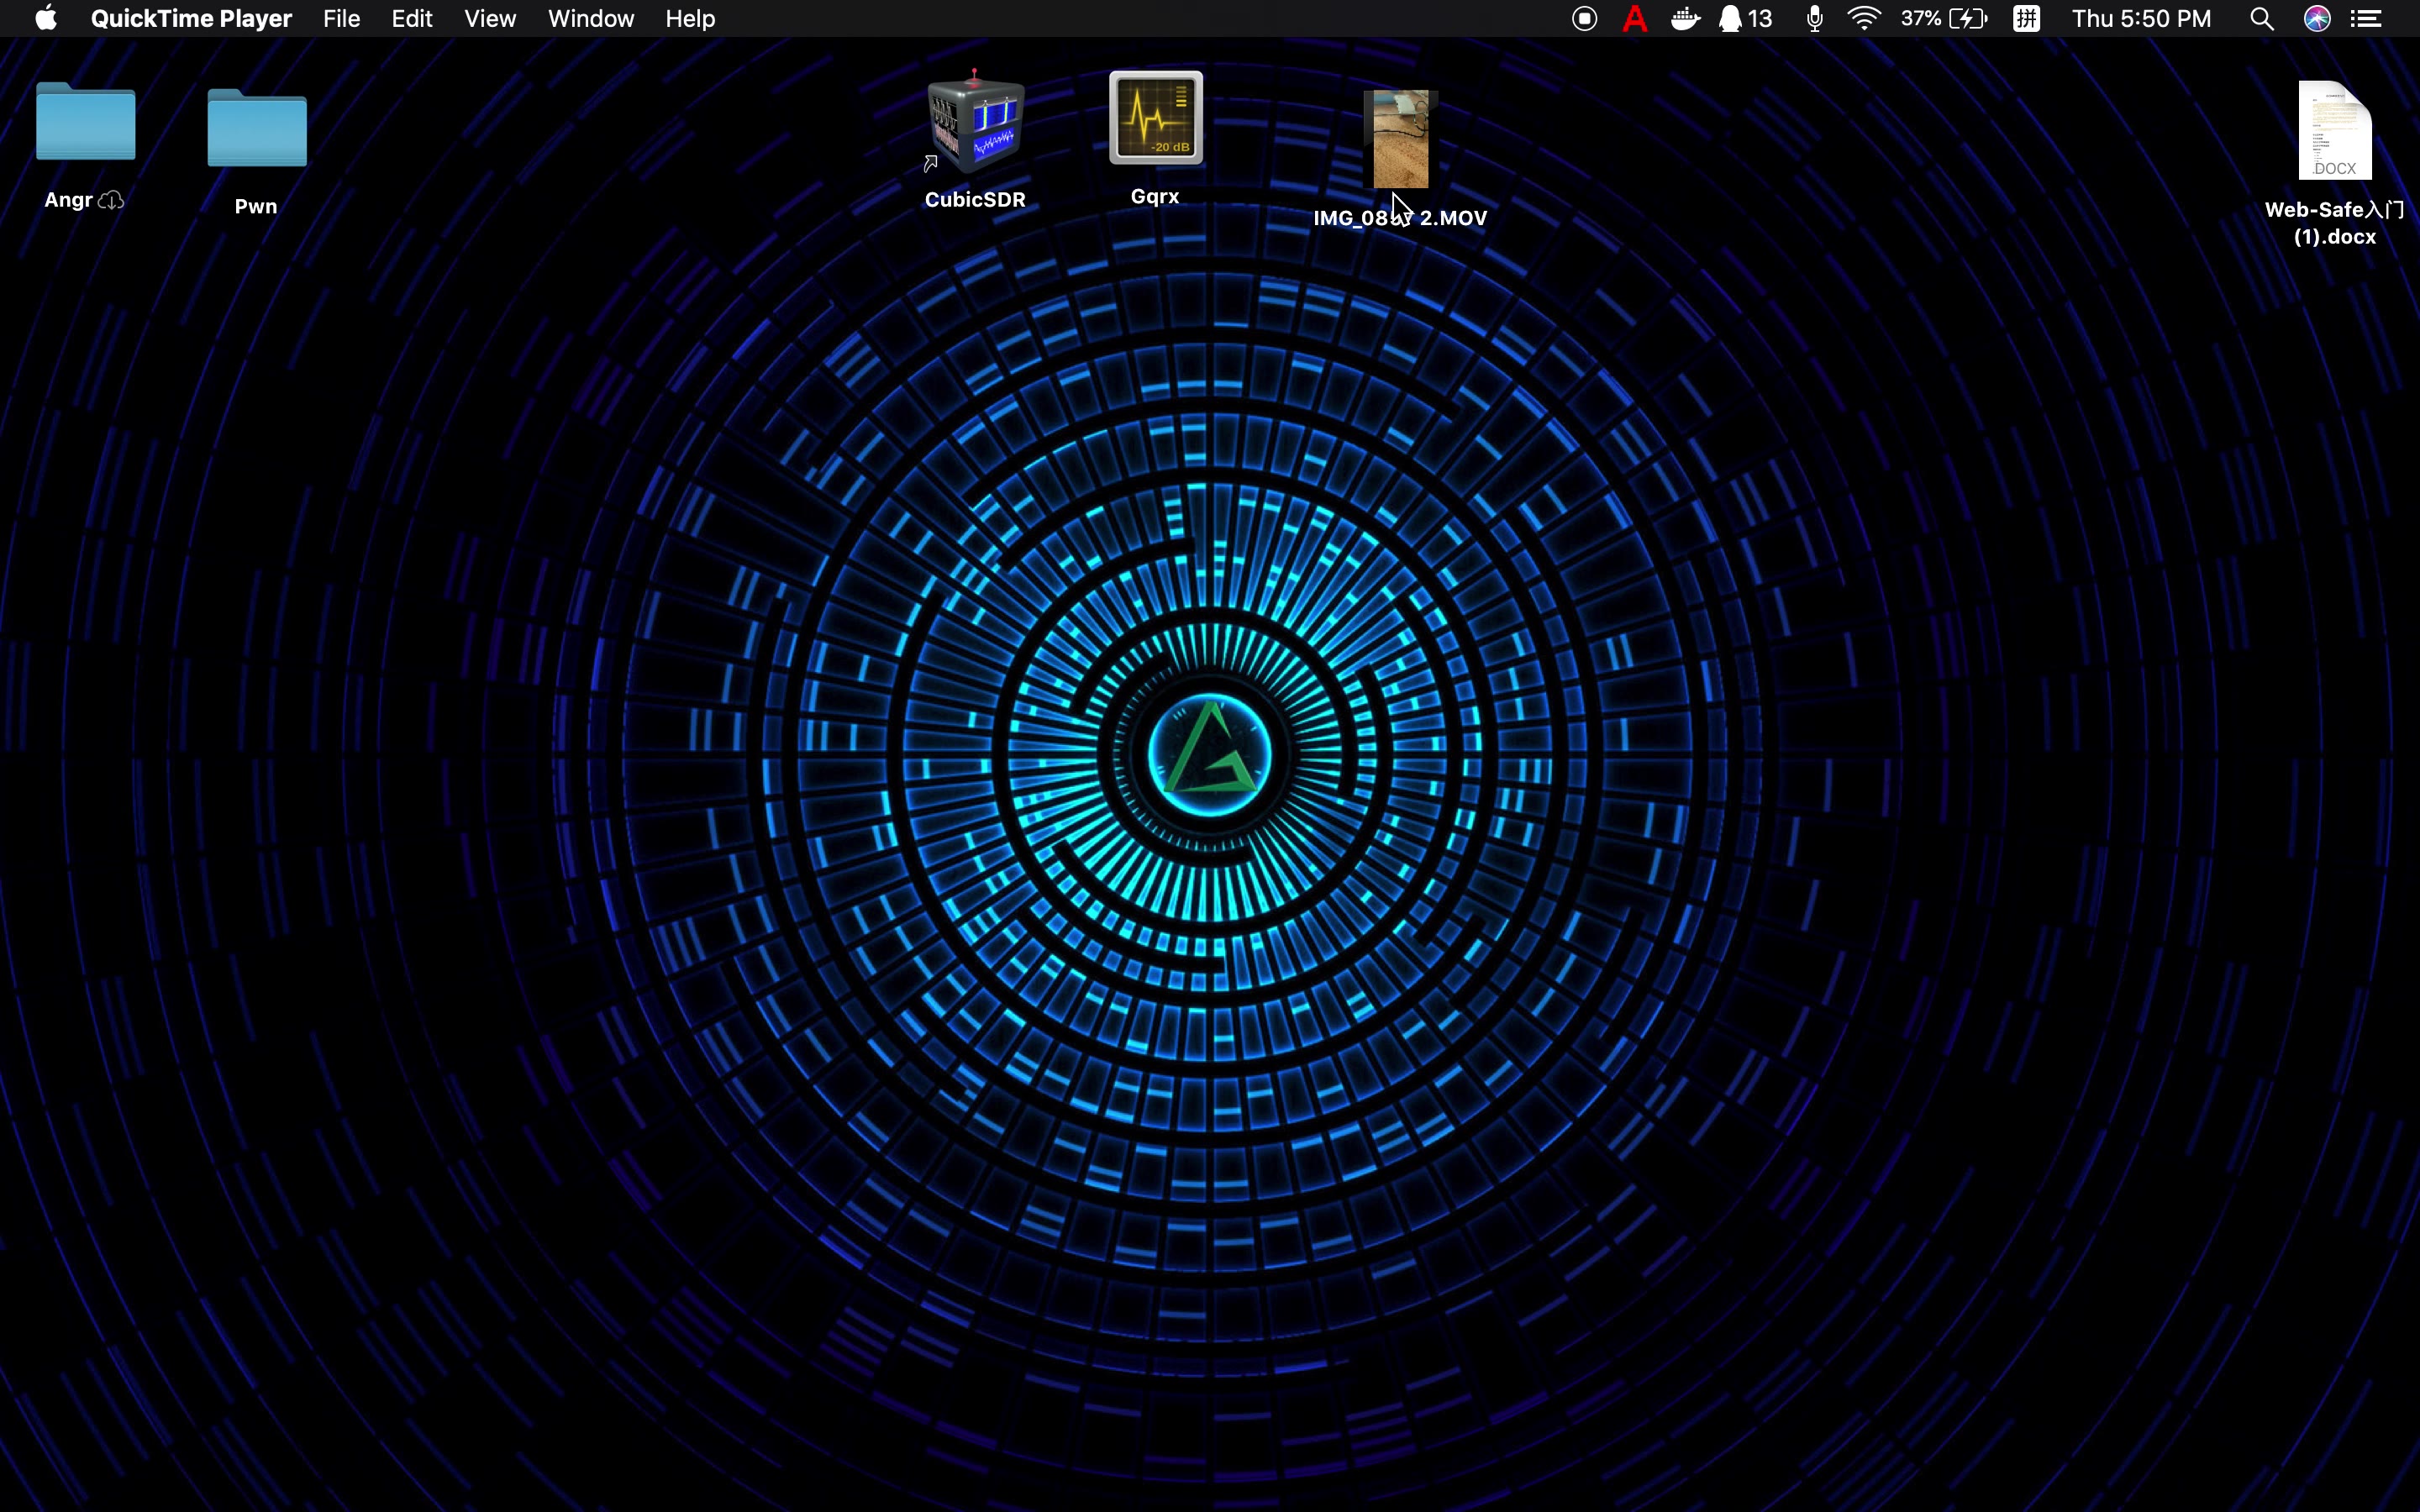Open the Window menu
The image size is (2420, 1512).
pos(591,19)
